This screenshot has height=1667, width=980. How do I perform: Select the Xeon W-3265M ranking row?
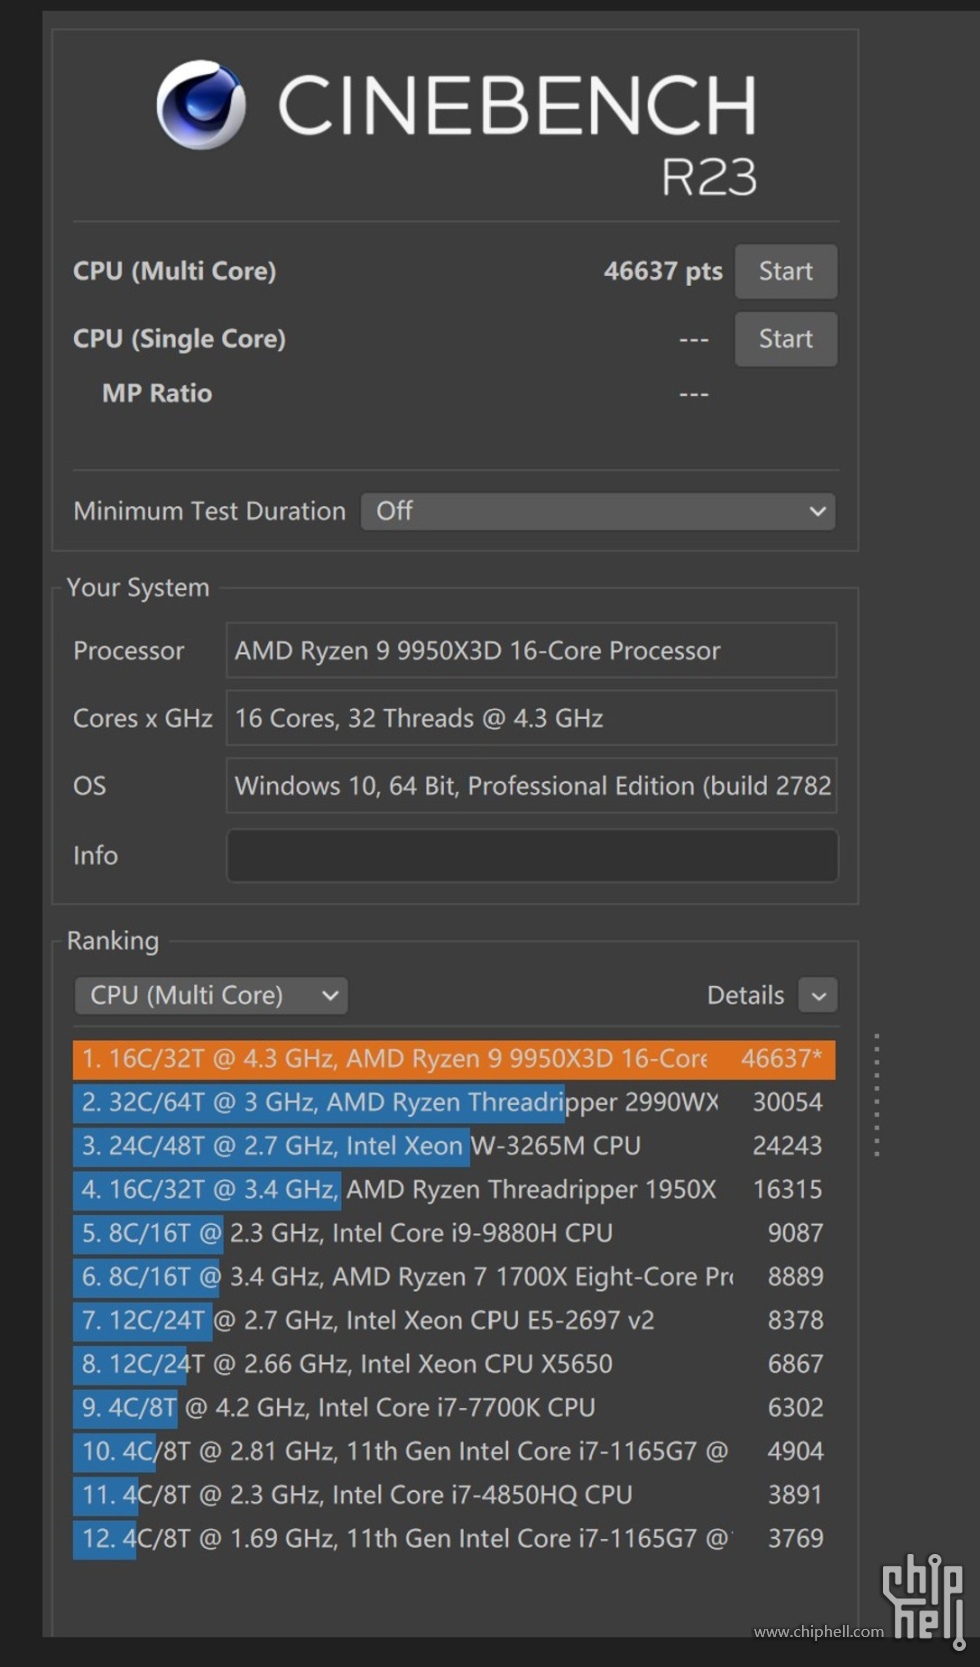454,1146
